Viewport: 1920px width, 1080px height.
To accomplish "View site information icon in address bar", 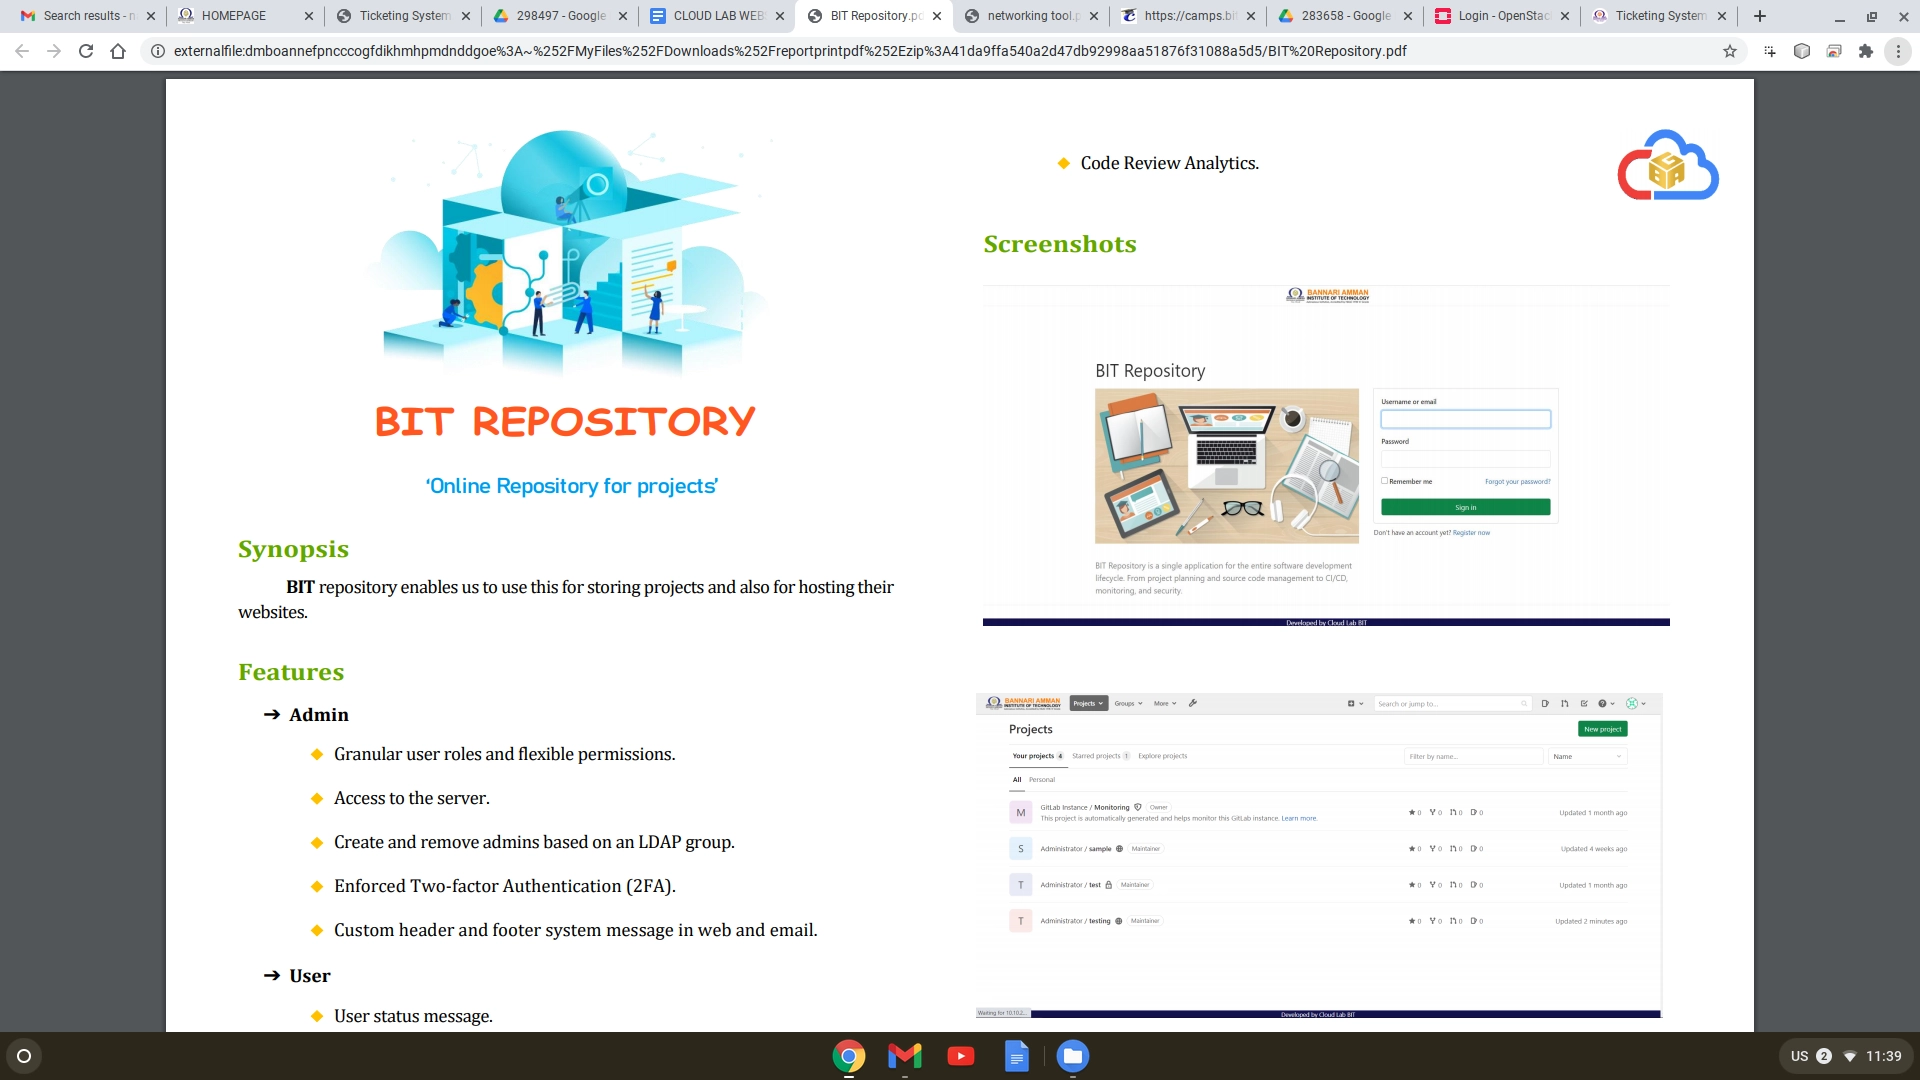I will pos(157,51).
